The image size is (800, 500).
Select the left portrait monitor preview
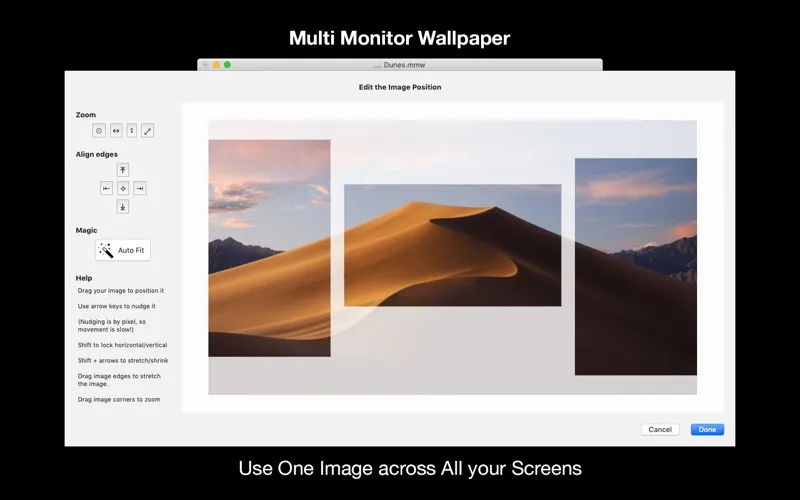tap(269, 248)
